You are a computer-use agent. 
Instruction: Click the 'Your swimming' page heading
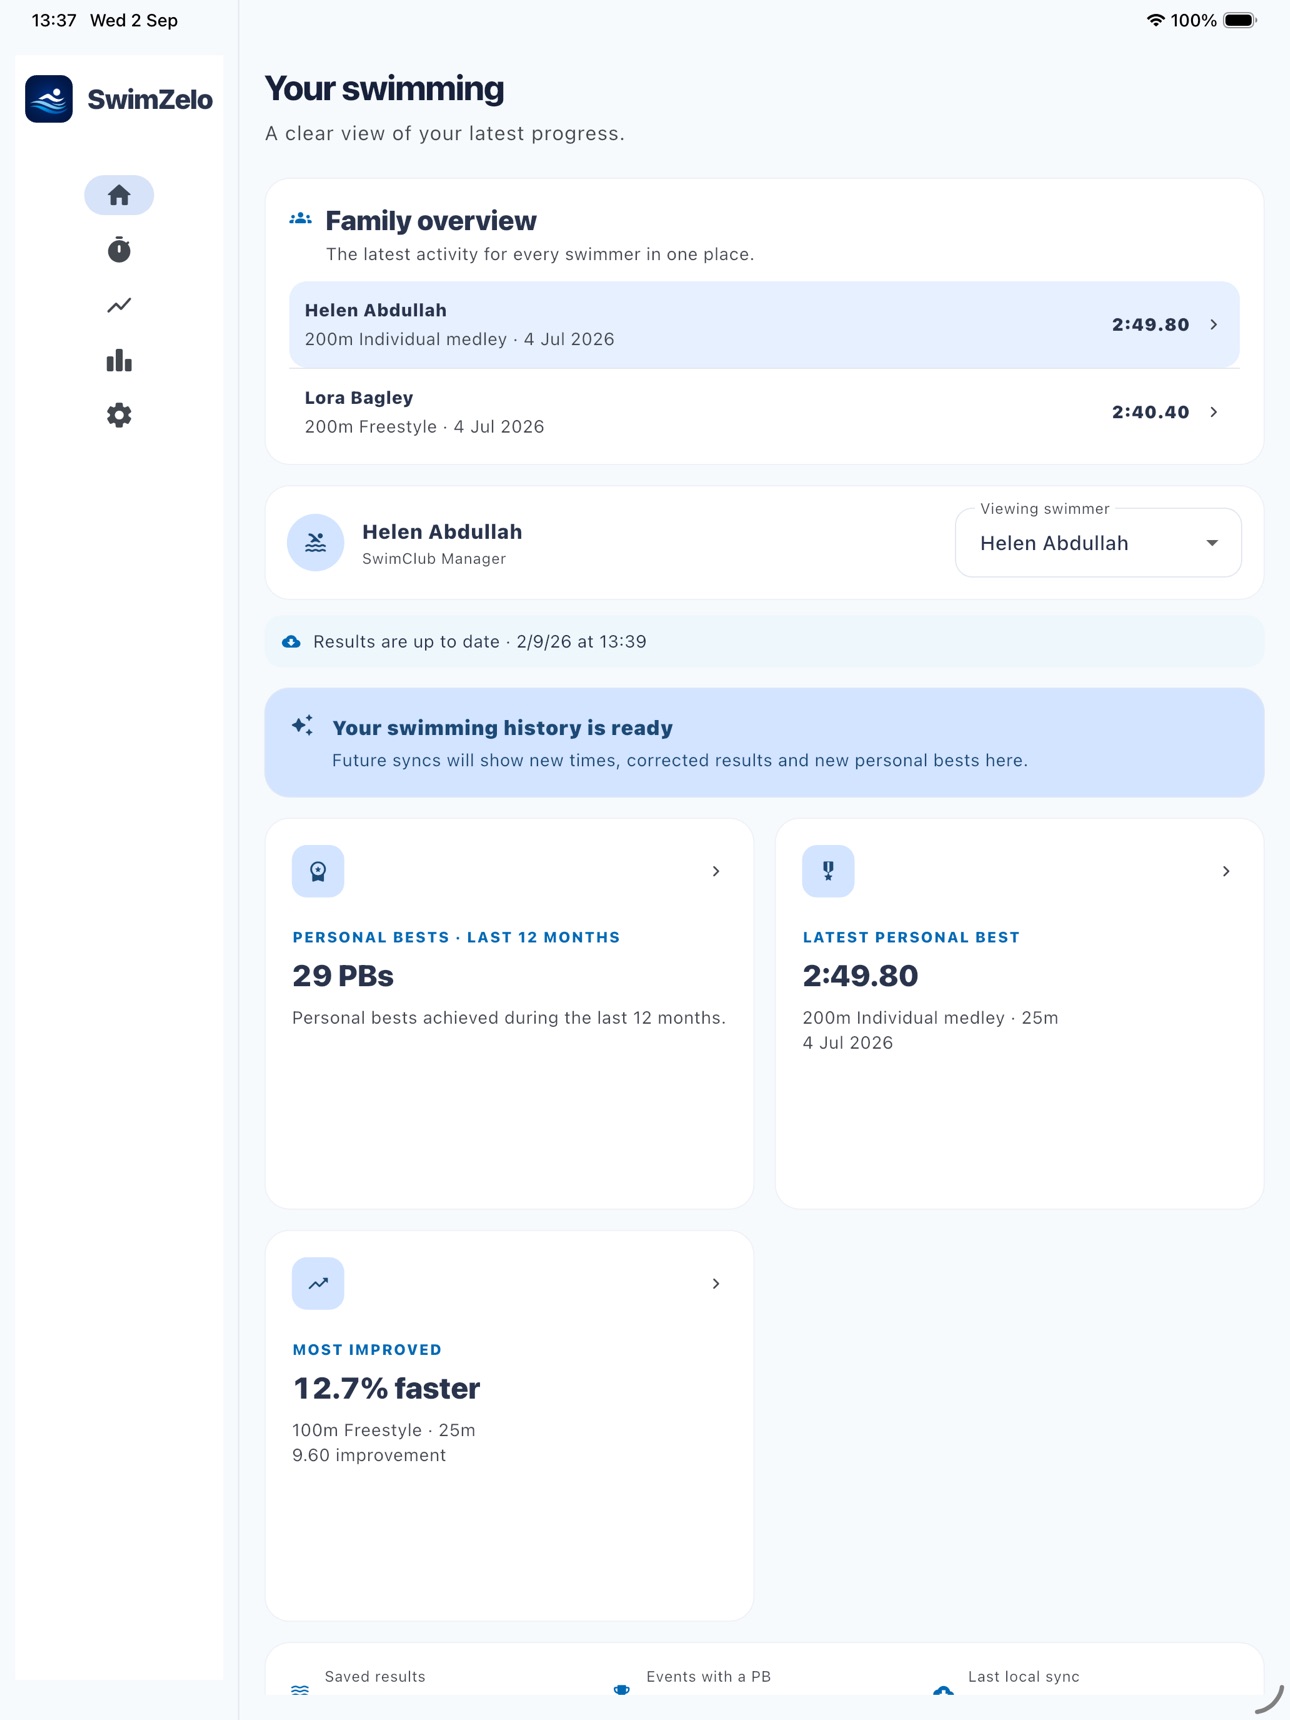point(384,88)
